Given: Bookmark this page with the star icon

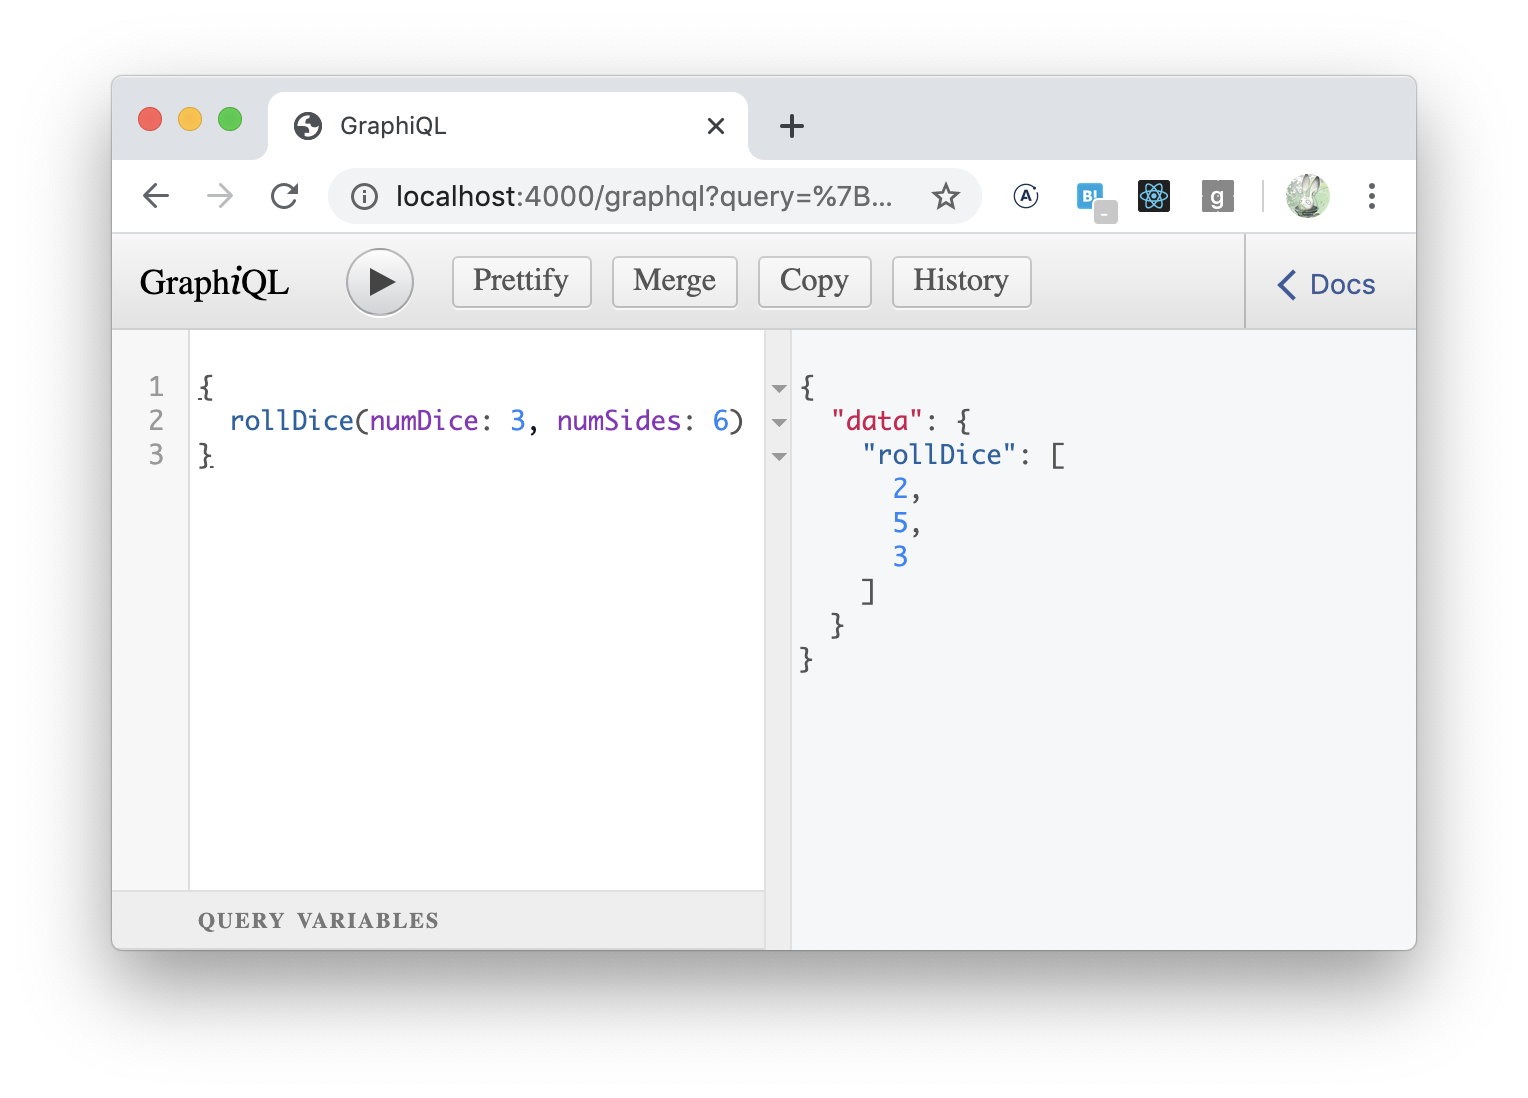Looking at the screenshot, I should tap(945, 196).
